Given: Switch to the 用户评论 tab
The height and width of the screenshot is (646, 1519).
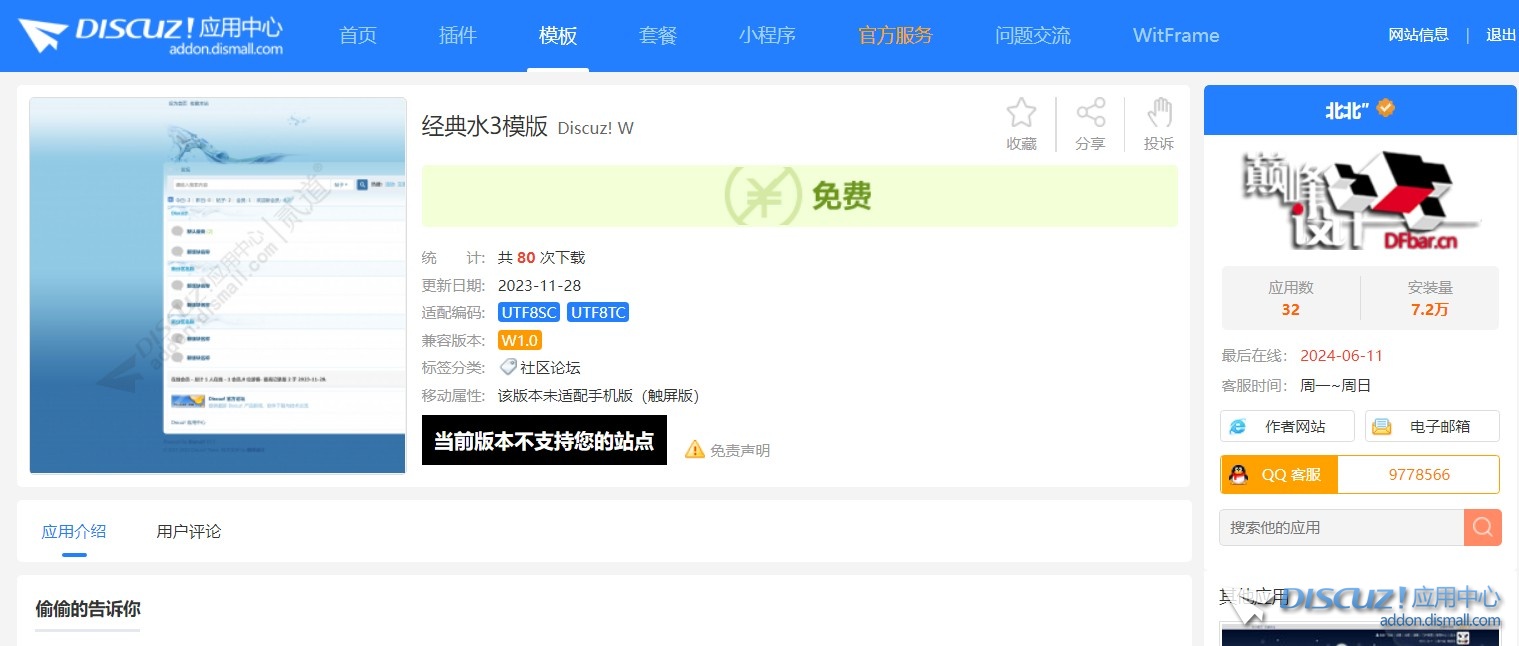Looking at the screenshot, I should pos(189,531).
